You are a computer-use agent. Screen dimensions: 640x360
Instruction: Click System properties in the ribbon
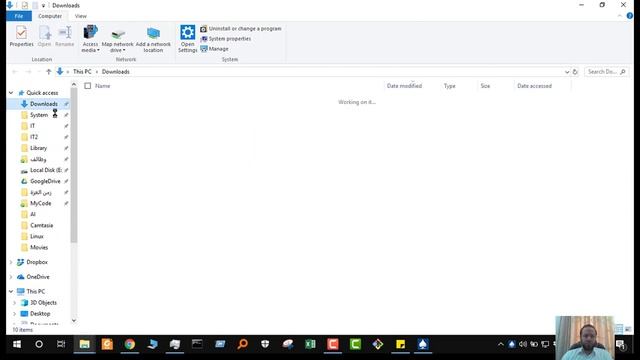[x=226, y=39]
